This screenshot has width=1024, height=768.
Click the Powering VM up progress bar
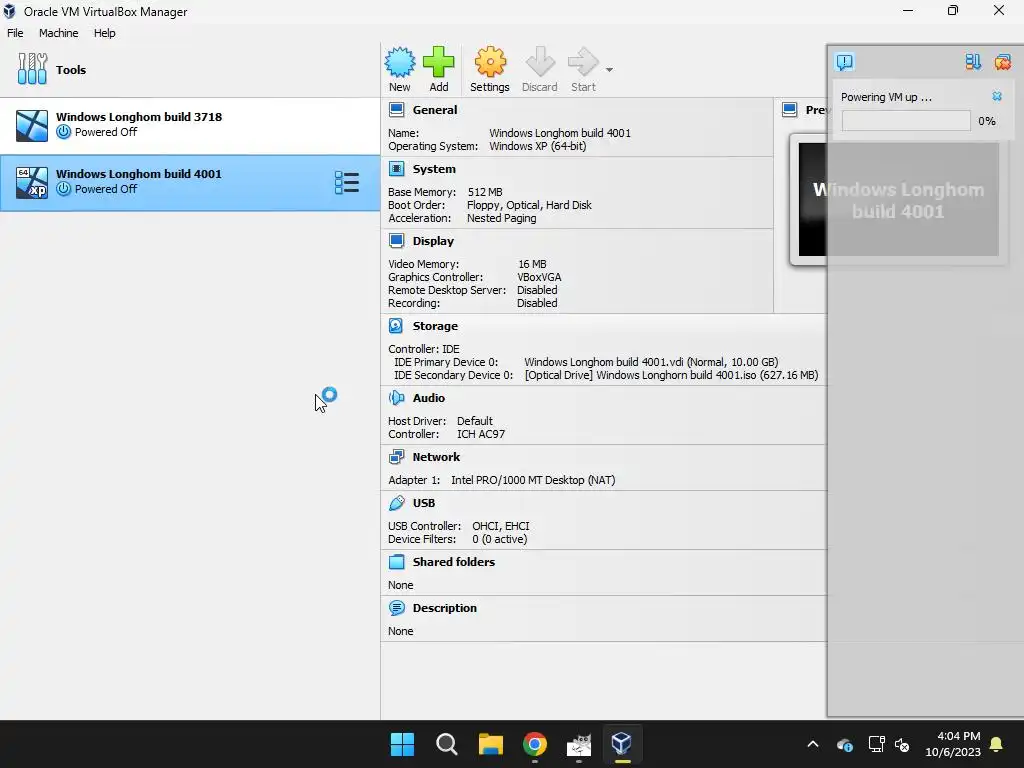tap(906, 121)
